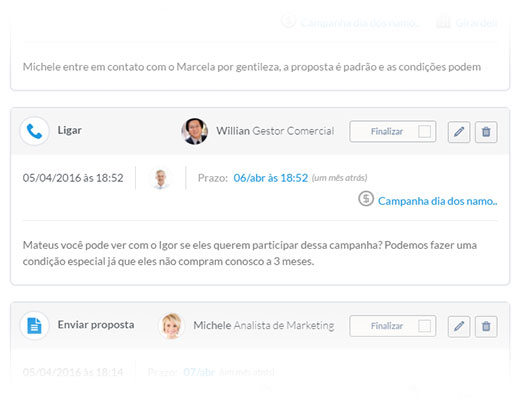Click the 06/abr às 18:52 deadline link
The height and width of the screenshot is (400, 520).
tap(270, 178)
